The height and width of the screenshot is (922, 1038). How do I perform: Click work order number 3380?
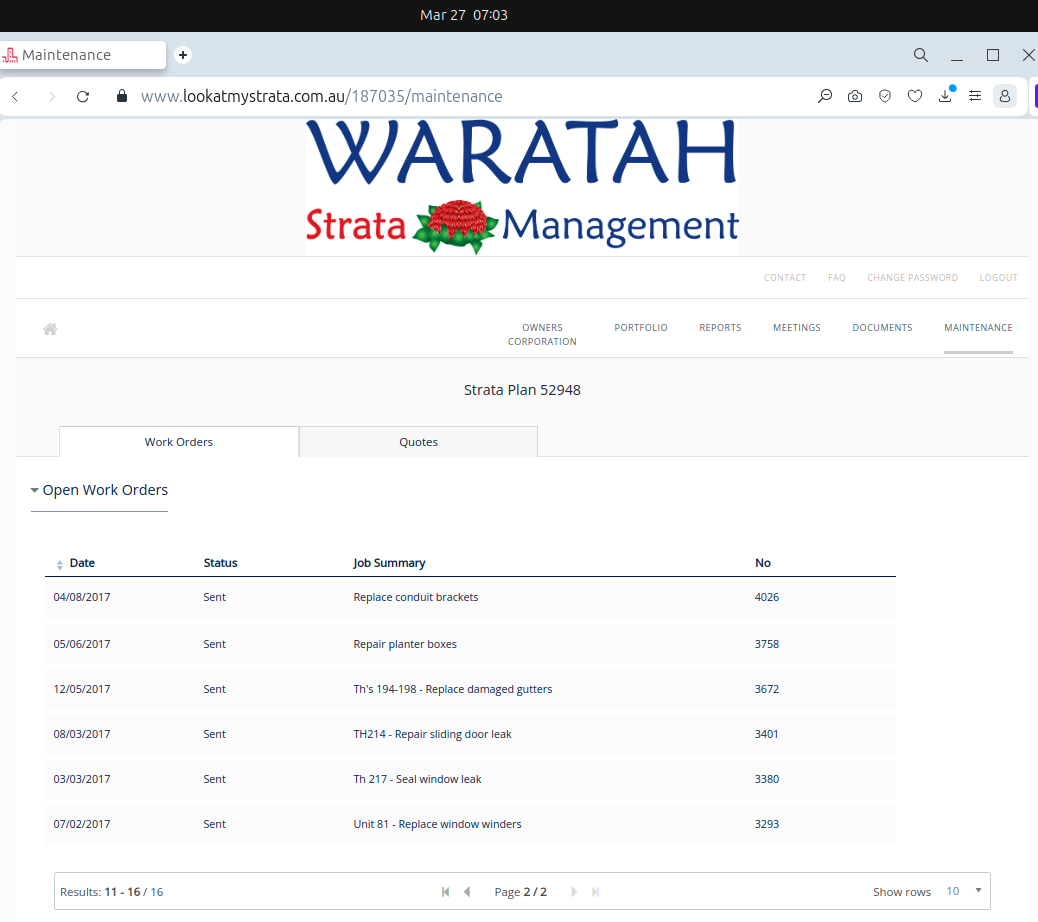(x=767, y=779)
